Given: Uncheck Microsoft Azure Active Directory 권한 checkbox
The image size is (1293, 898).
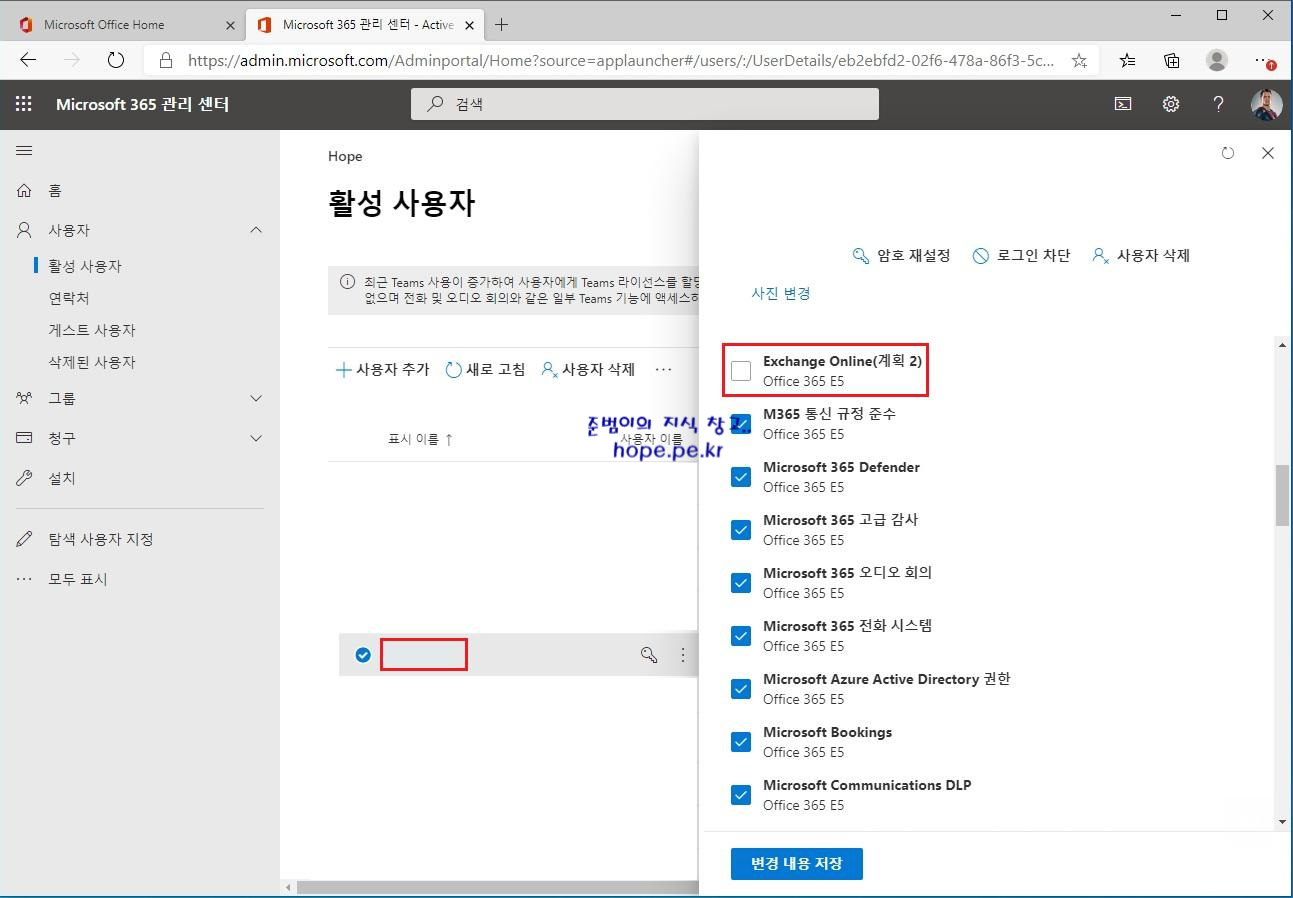Looking at the screenshot, I should [741, 689].
